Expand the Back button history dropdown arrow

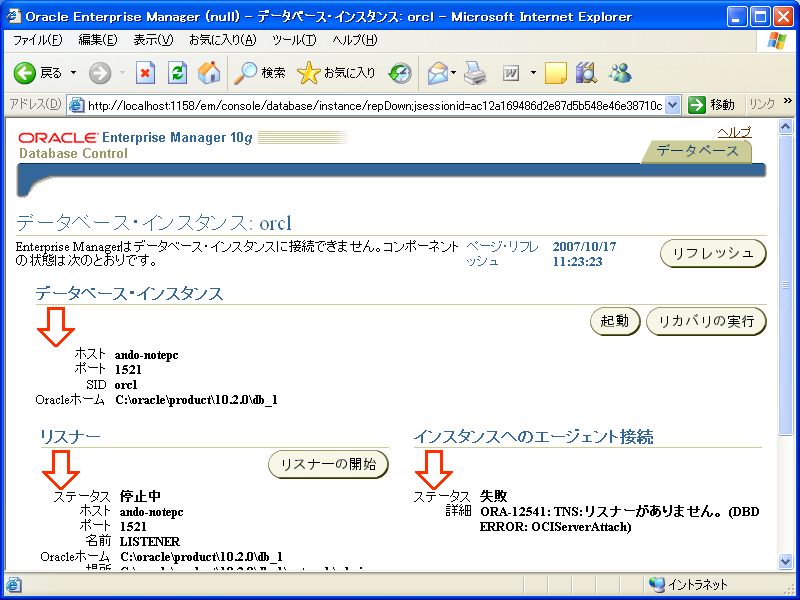coord(73,73)
